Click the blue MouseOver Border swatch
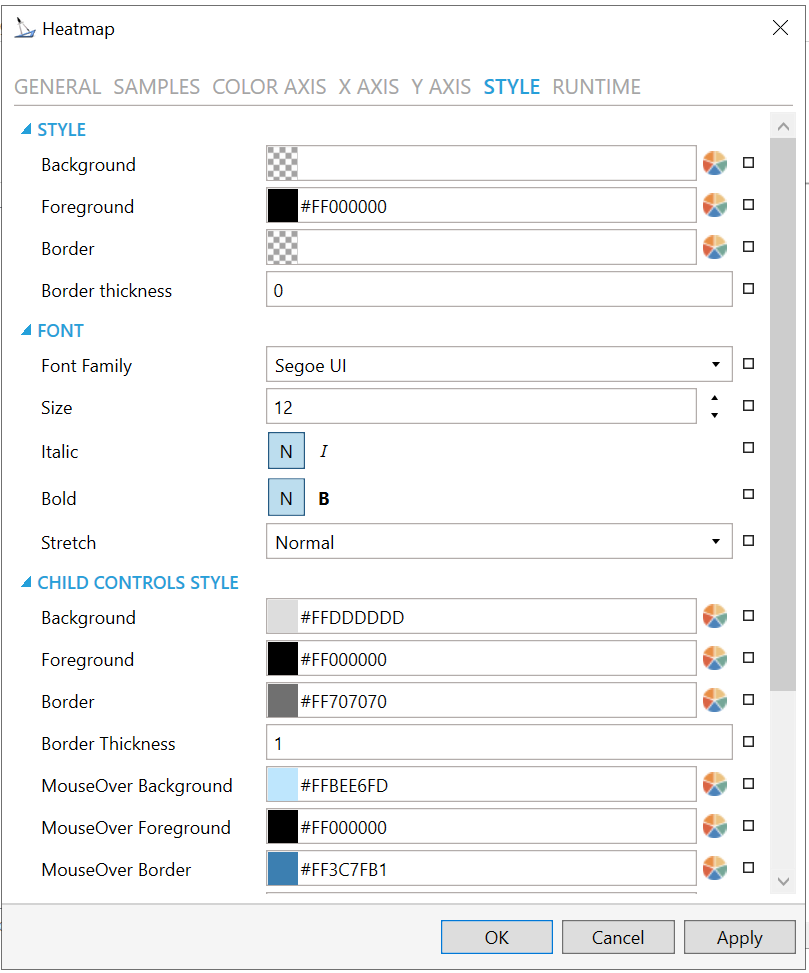This screenshot has height=973, width=809. tap(282, 868)
